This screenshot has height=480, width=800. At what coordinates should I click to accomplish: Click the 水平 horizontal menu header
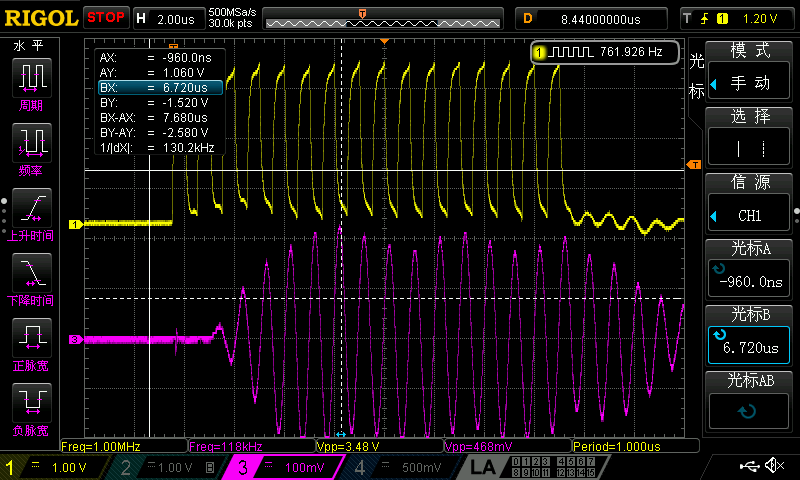29,46
